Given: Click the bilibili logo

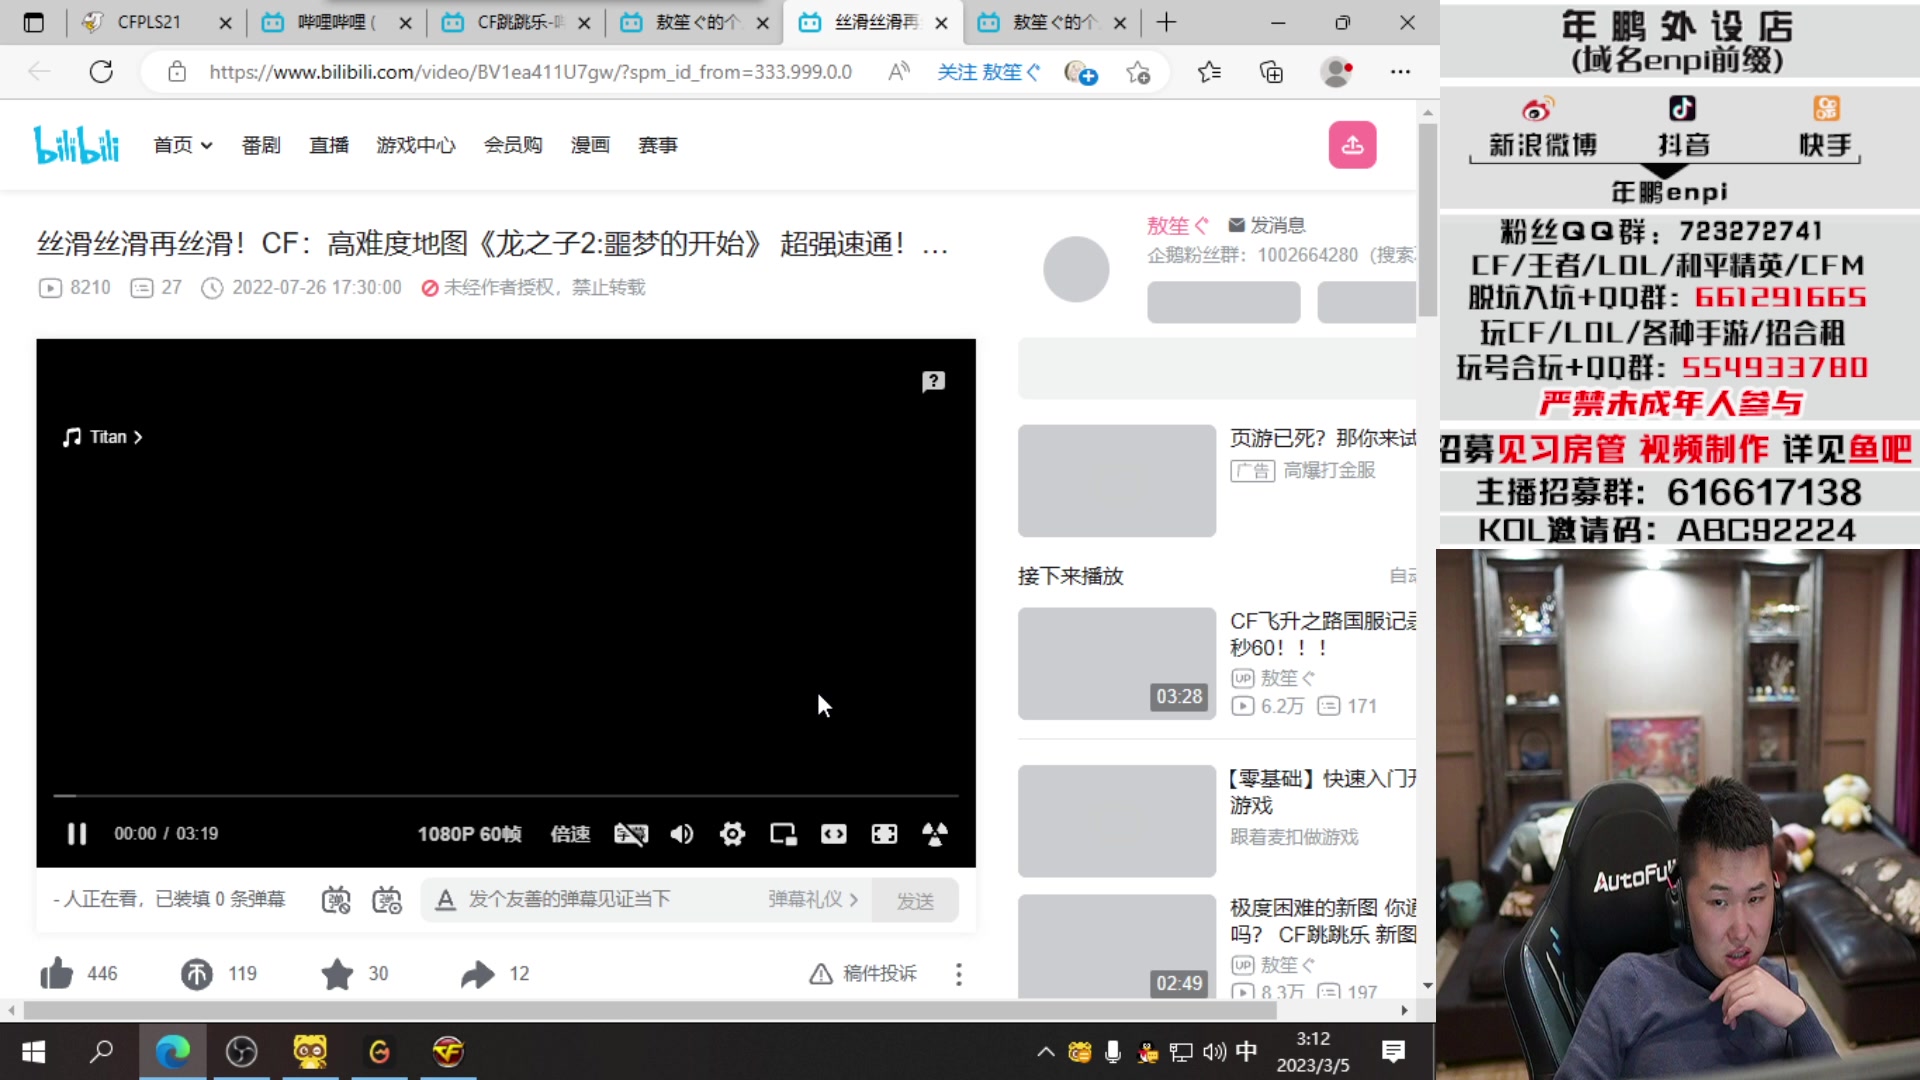Looking at the screenshot, I should tap(76, 145).
